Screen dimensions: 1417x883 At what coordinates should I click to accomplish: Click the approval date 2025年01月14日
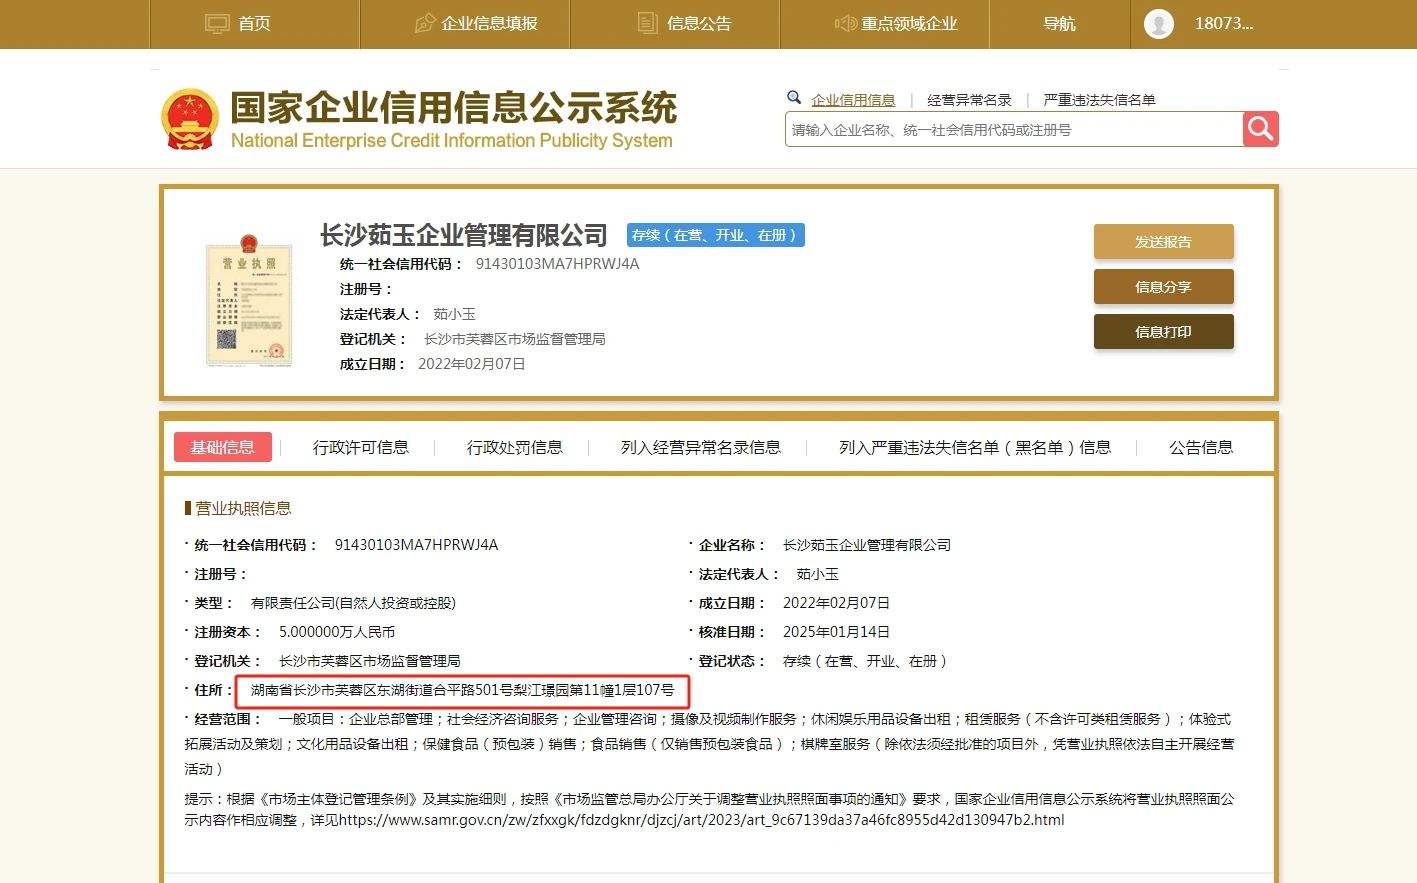point(836,632)
